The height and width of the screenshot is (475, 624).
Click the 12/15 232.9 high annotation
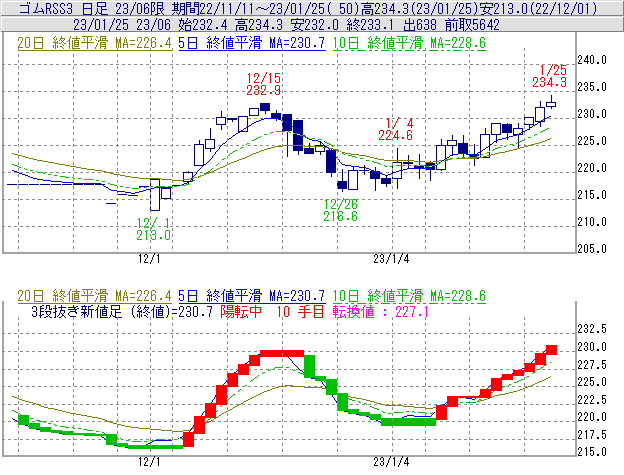[263, 84]
